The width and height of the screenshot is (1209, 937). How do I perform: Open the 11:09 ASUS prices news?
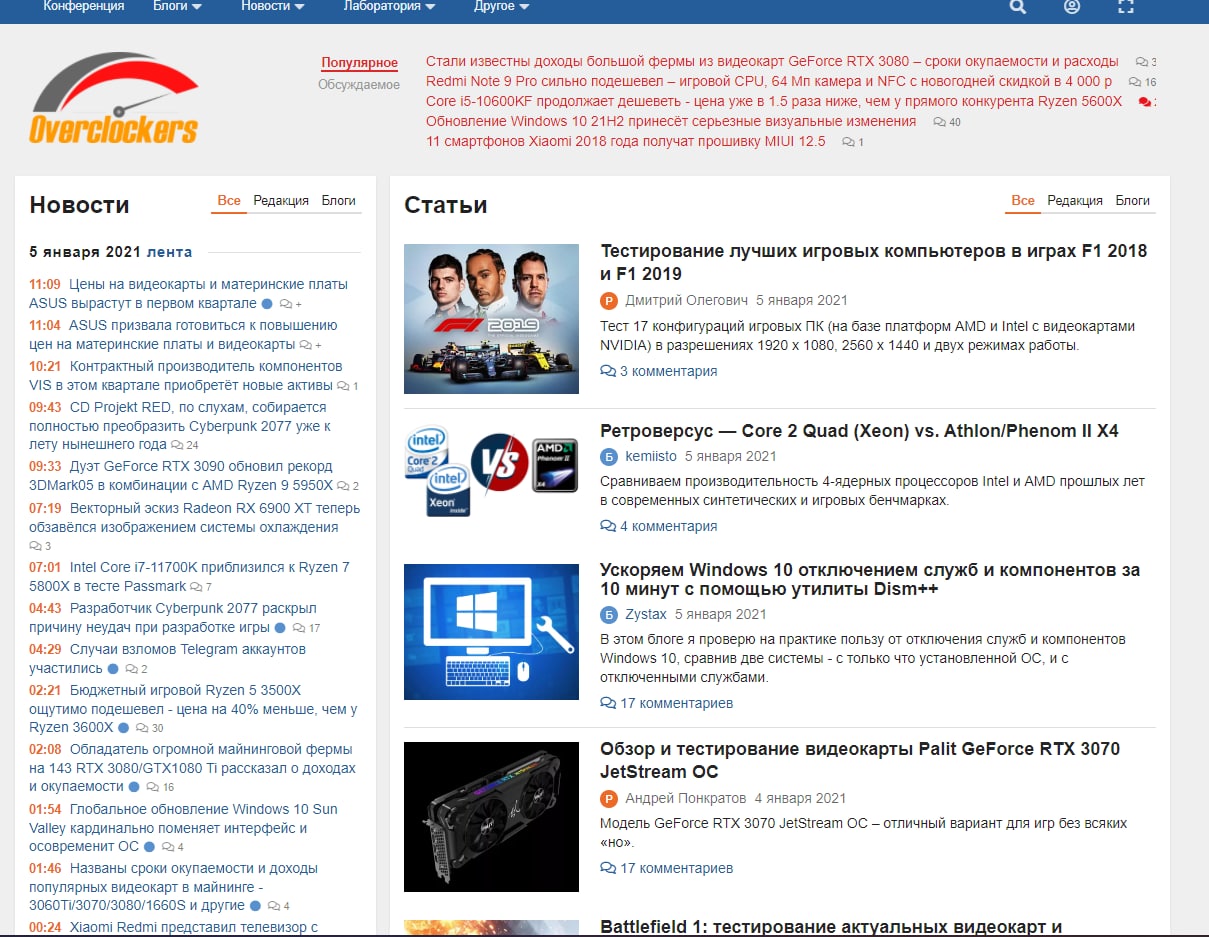(x=188, y=294)
